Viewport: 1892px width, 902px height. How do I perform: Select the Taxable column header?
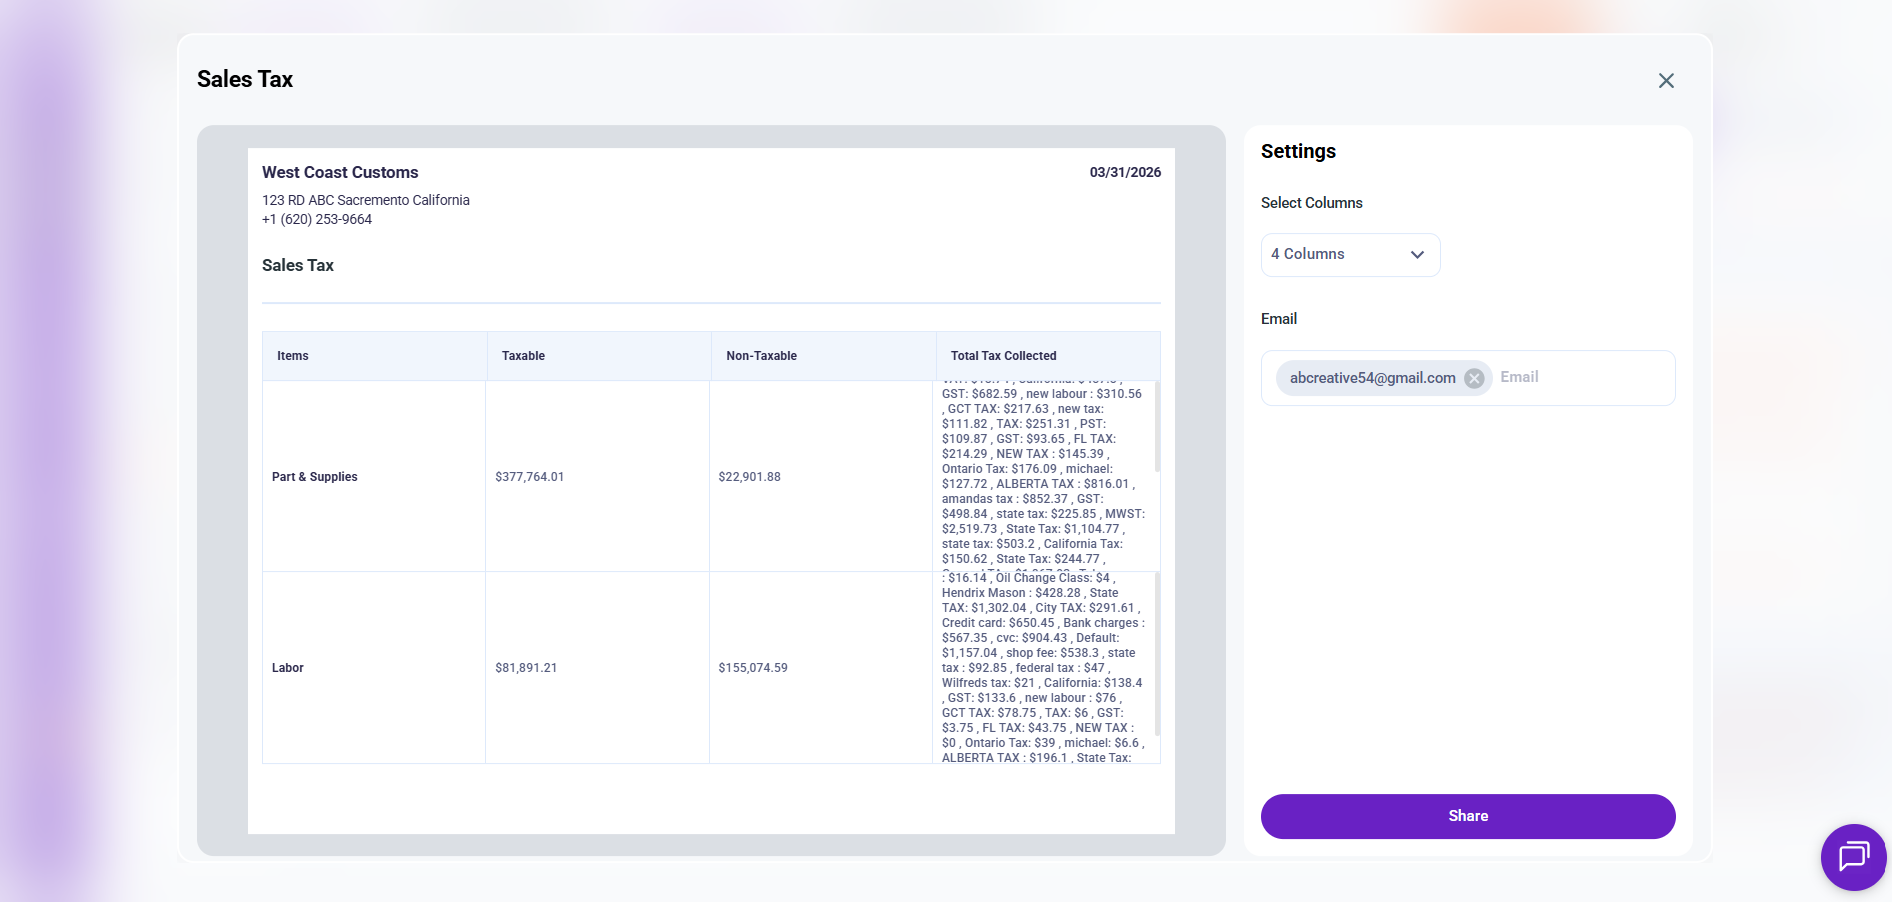coord(523,356)
